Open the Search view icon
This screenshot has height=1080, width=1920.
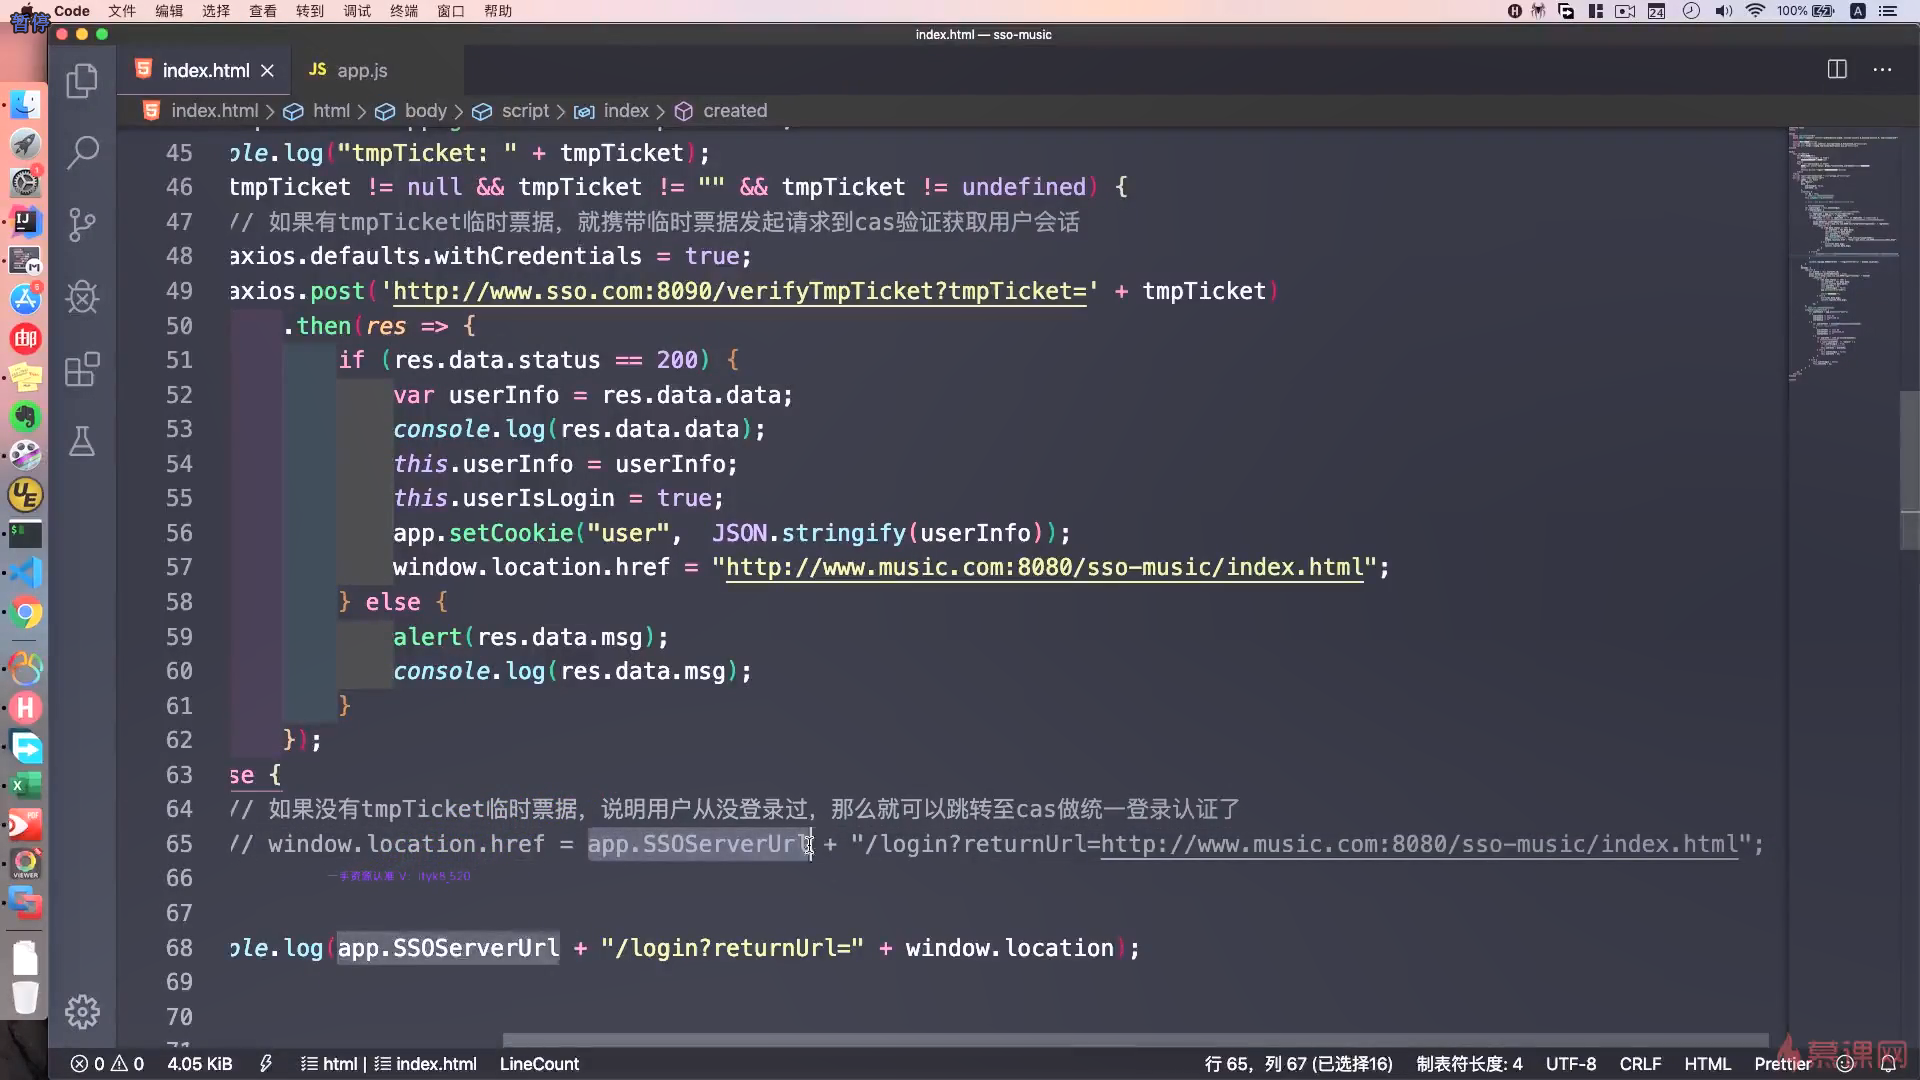(x=82, y=153)
